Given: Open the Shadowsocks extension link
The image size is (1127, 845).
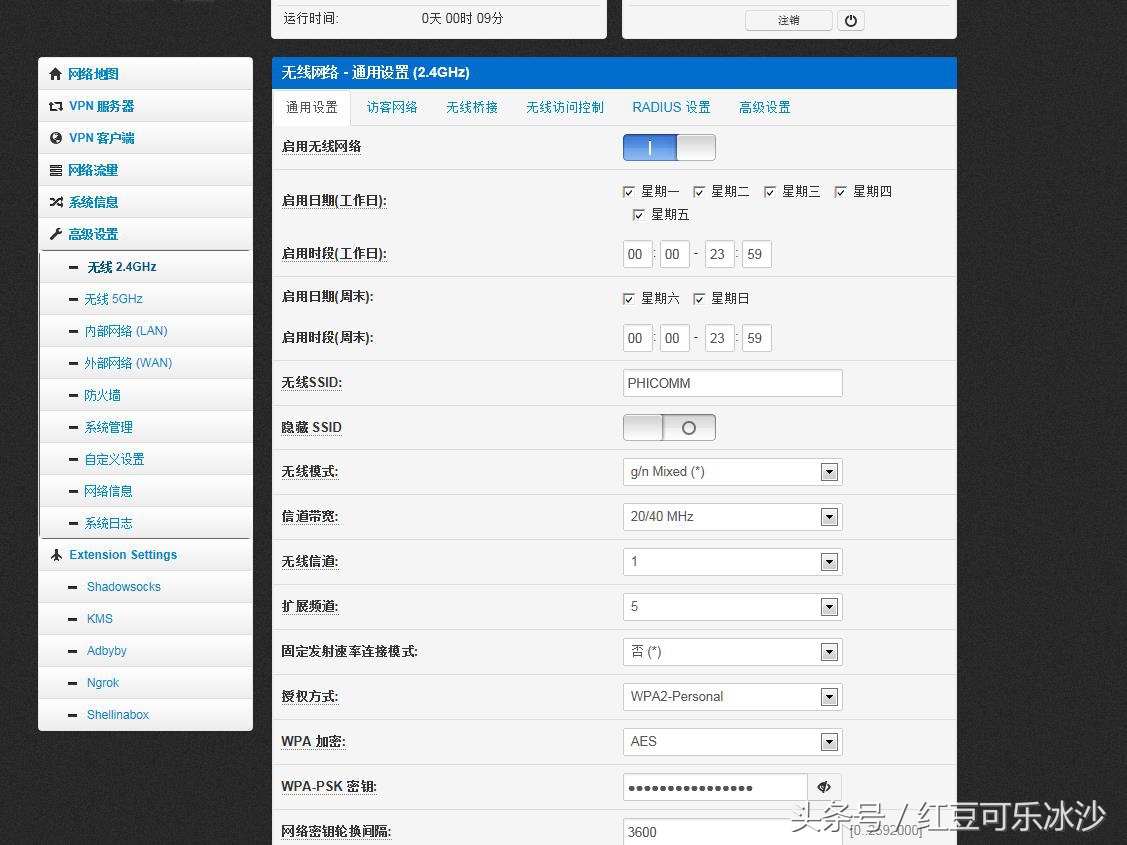Looking at the screenshot, I should (x=123, y=586).
